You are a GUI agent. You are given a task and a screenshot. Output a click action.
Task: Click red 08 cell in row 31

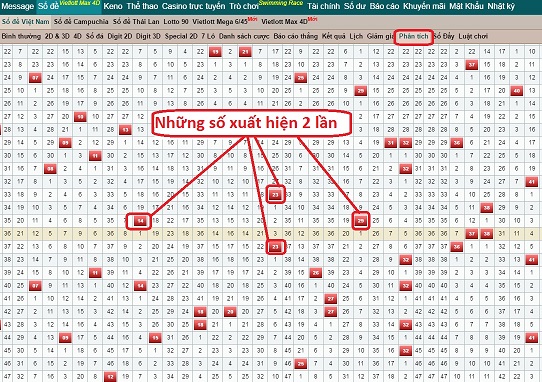(50, 169)
